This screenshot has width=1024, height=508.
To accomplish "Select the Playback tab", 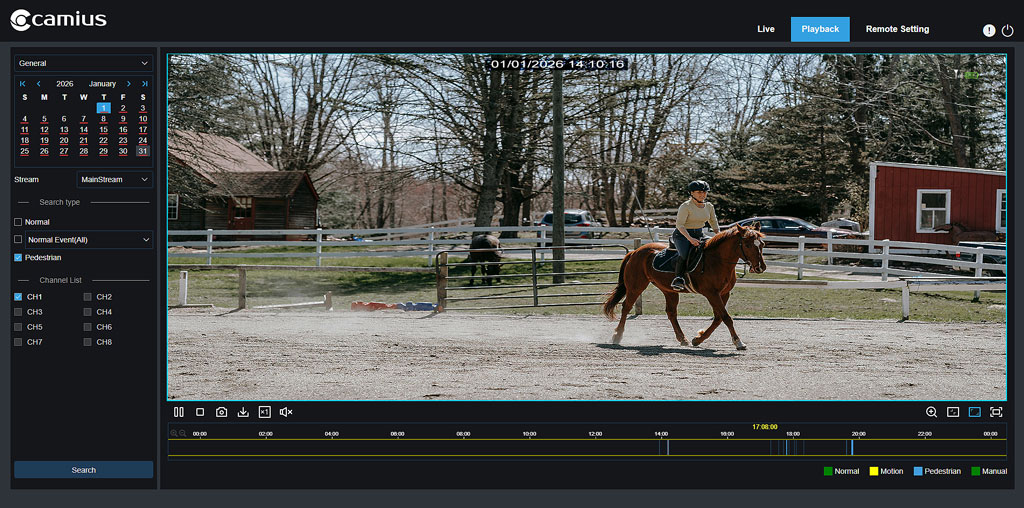I will pos(820,29).
